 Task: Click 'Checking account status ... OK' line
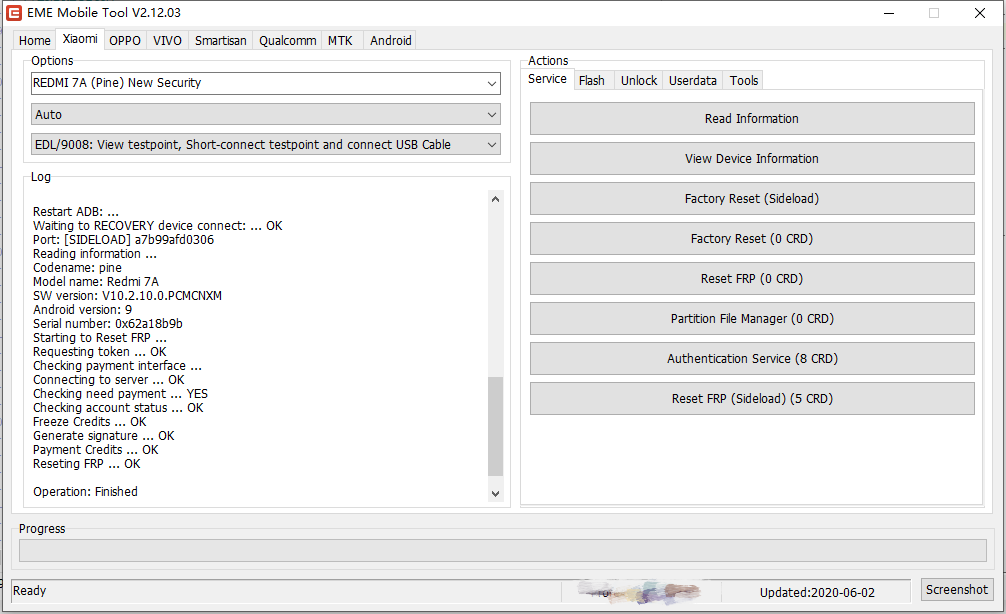(119, 408)
